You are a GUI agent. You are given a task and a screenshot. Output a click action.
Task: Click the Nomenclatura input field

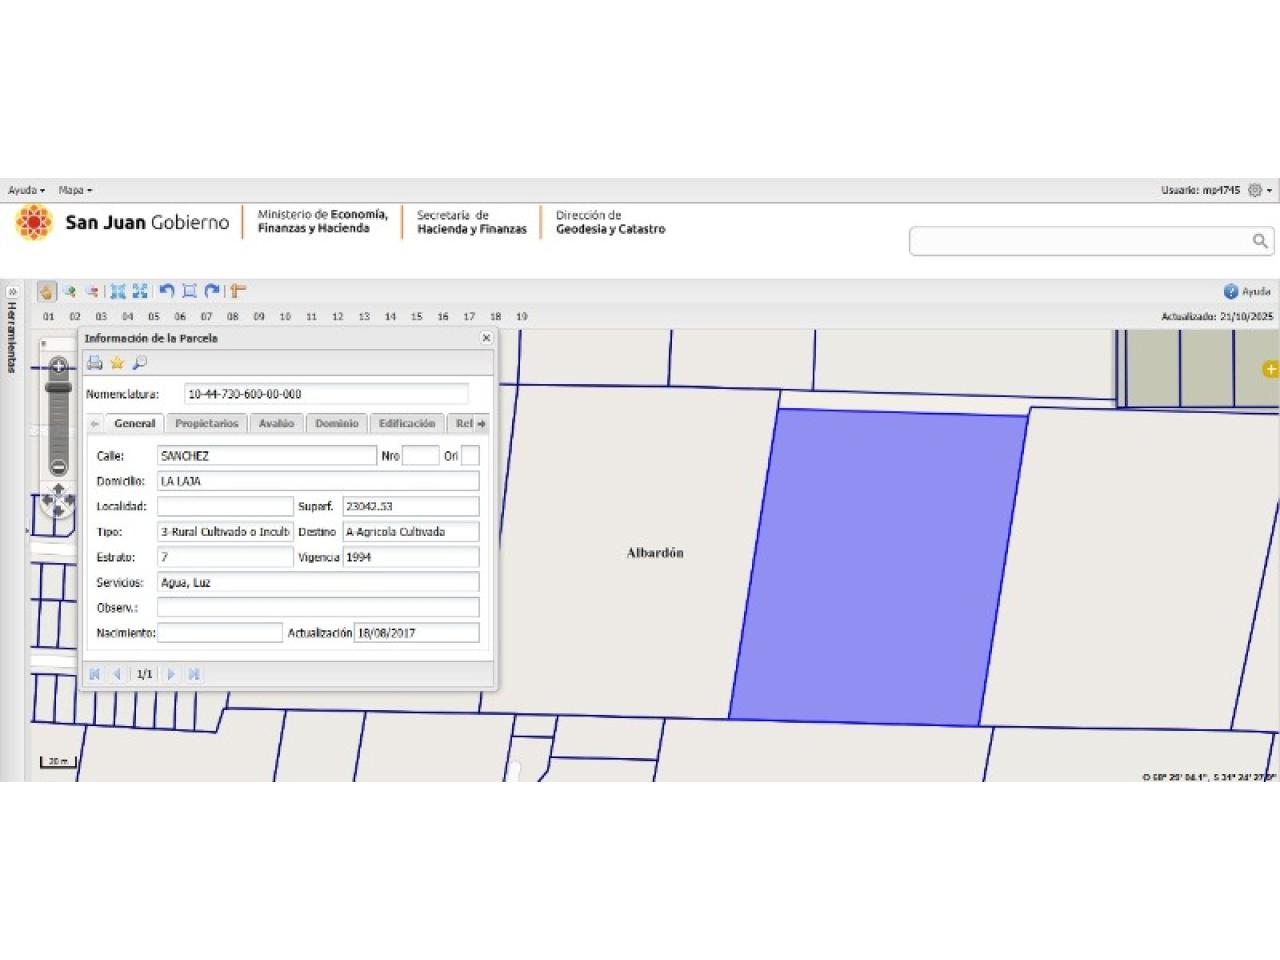(326, 394)
